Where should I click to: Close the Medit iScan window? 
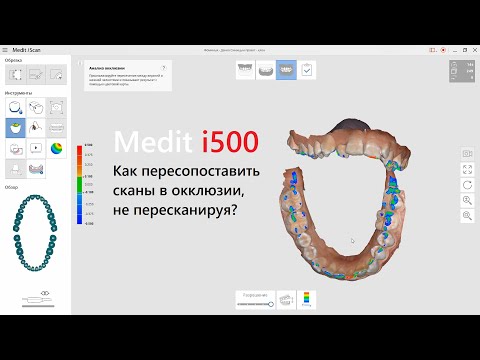point(475,50)
